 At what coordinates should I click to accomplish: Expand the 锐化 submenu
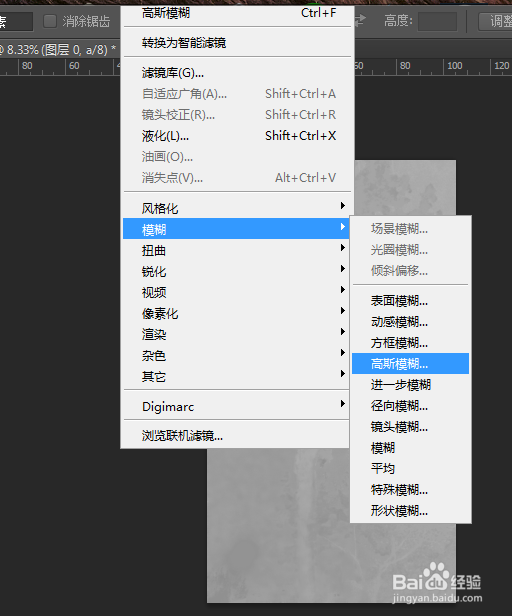(x=236, y=271)
